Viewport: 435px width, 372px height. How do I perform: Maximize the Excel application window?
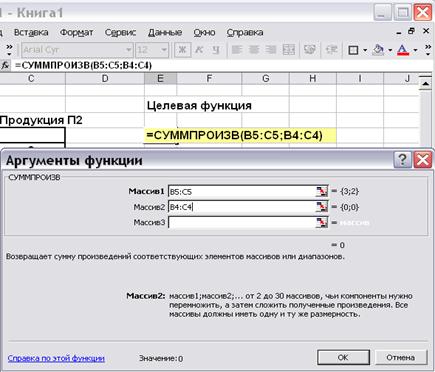point(402,13)
